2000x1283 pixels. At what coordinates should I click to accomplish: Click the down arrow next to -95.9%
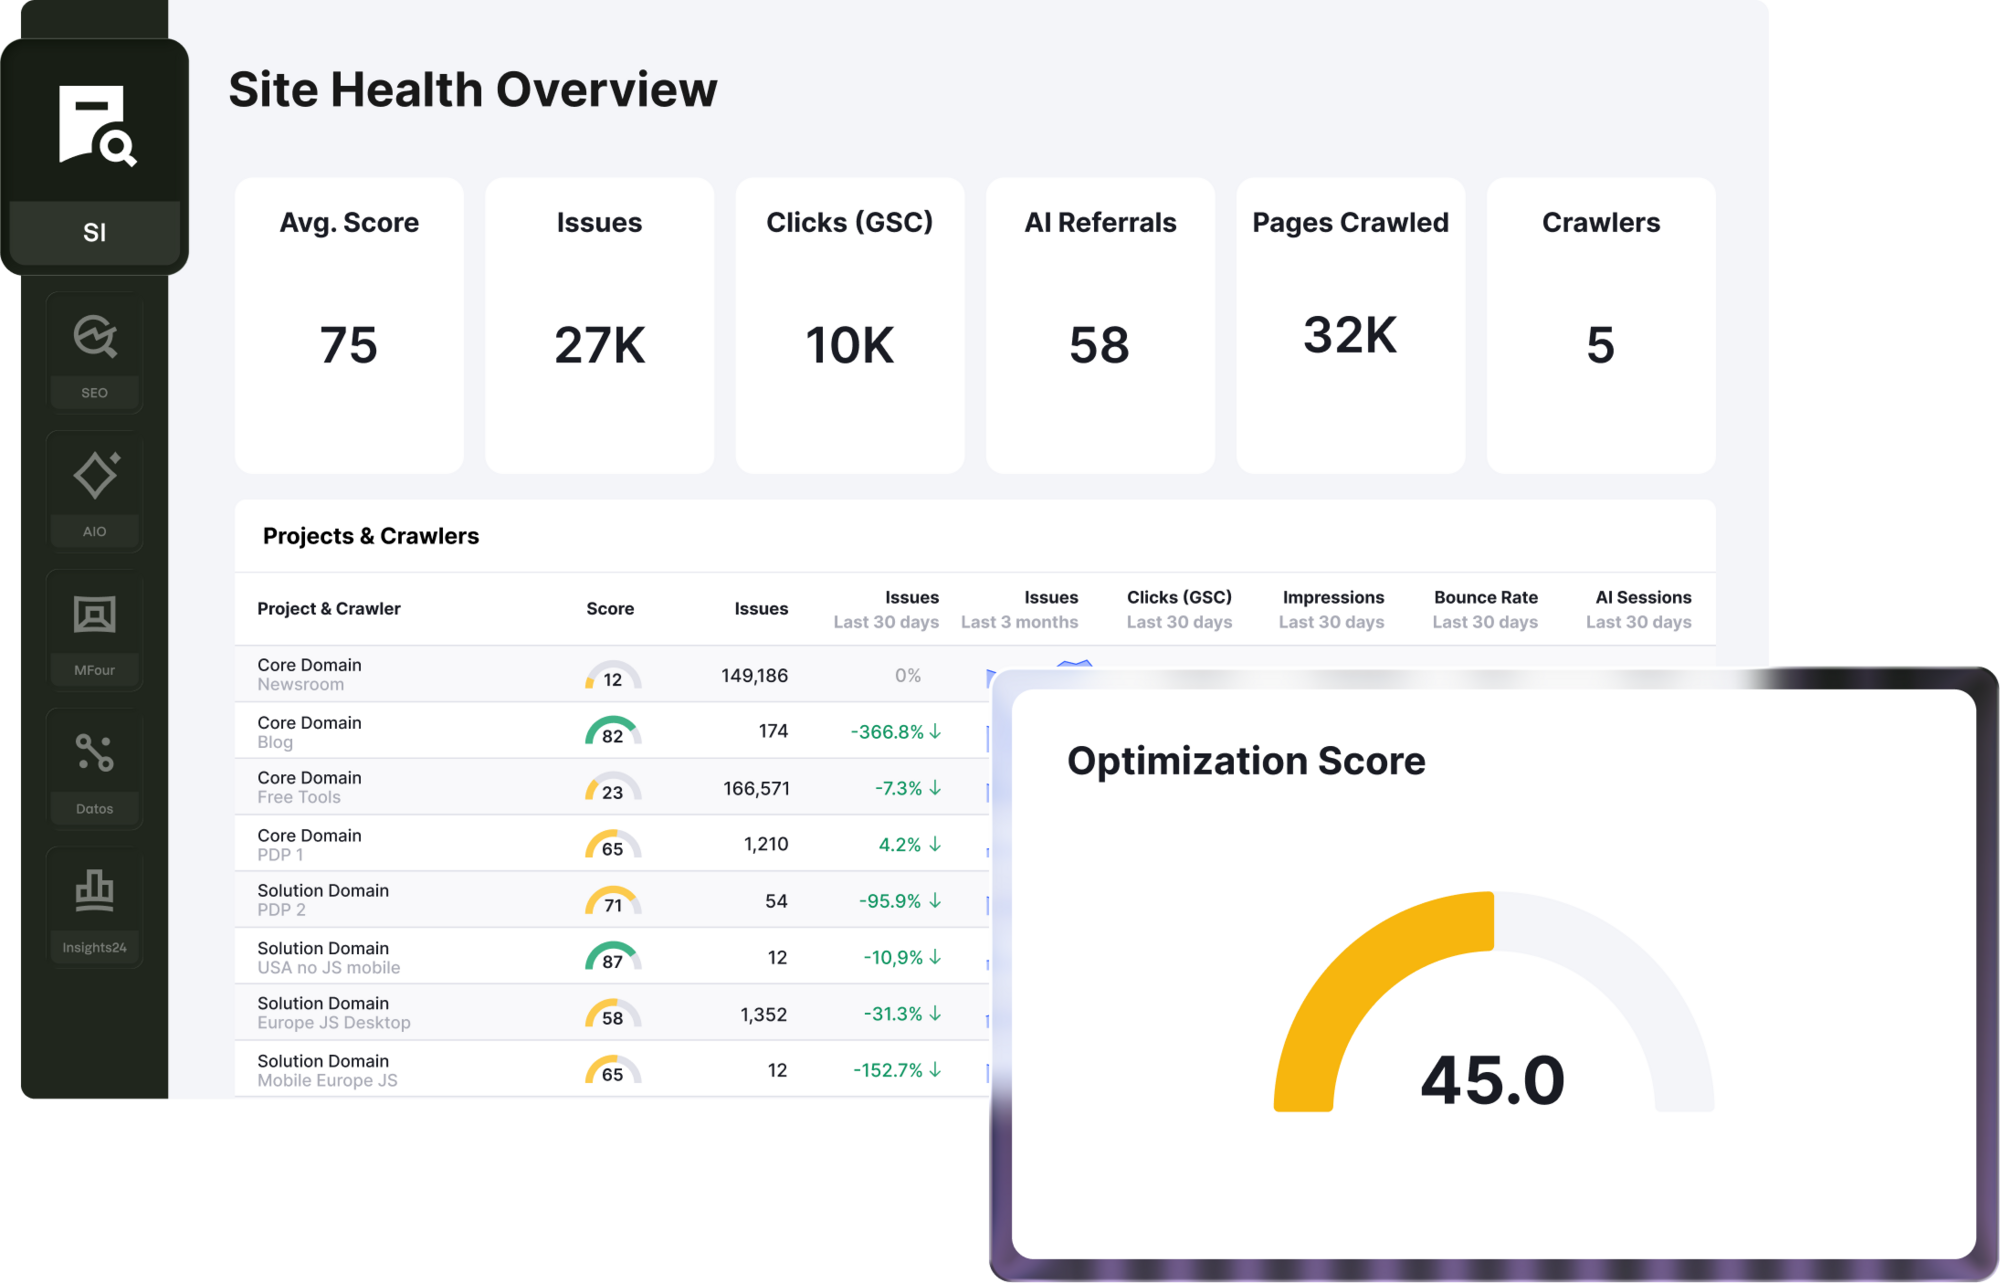[x=935, y=901]
